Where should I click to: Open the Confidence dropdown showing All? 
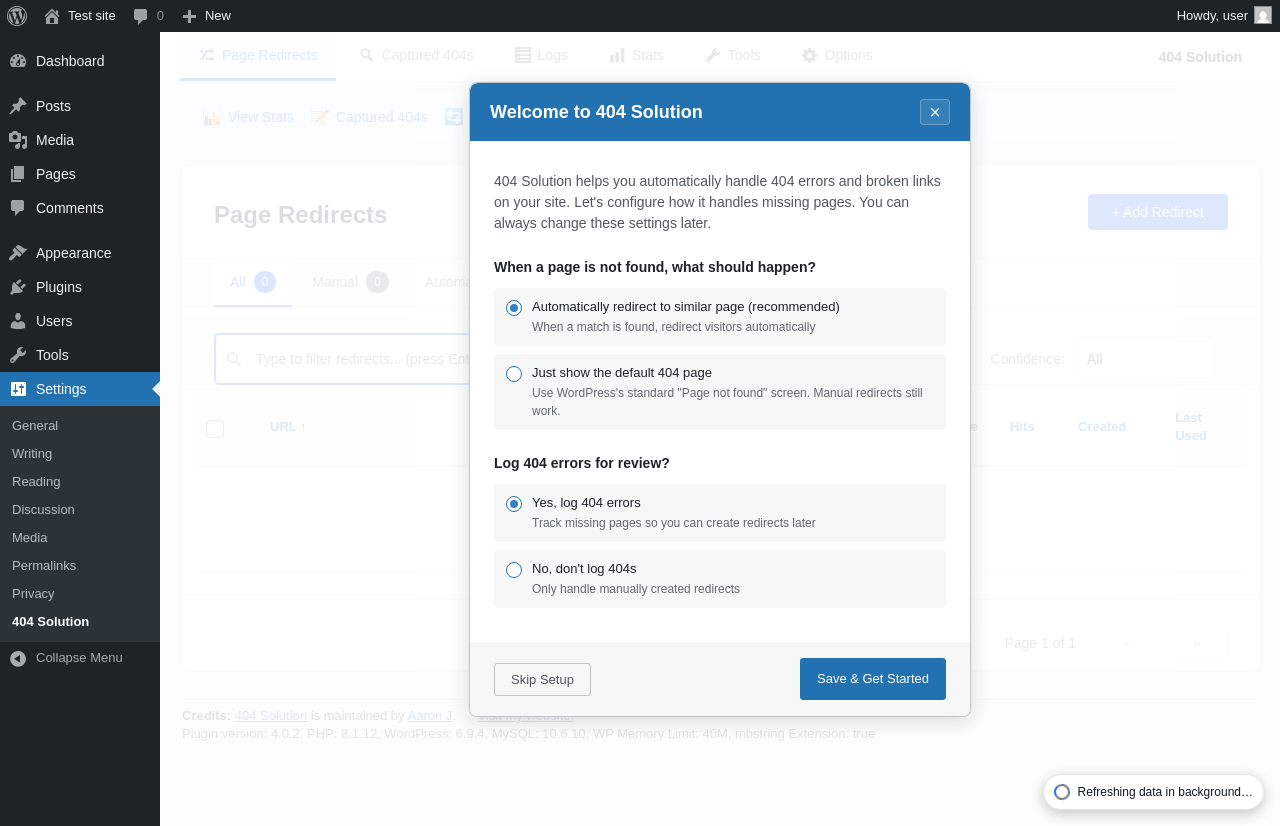click(x=1145, y=359)
